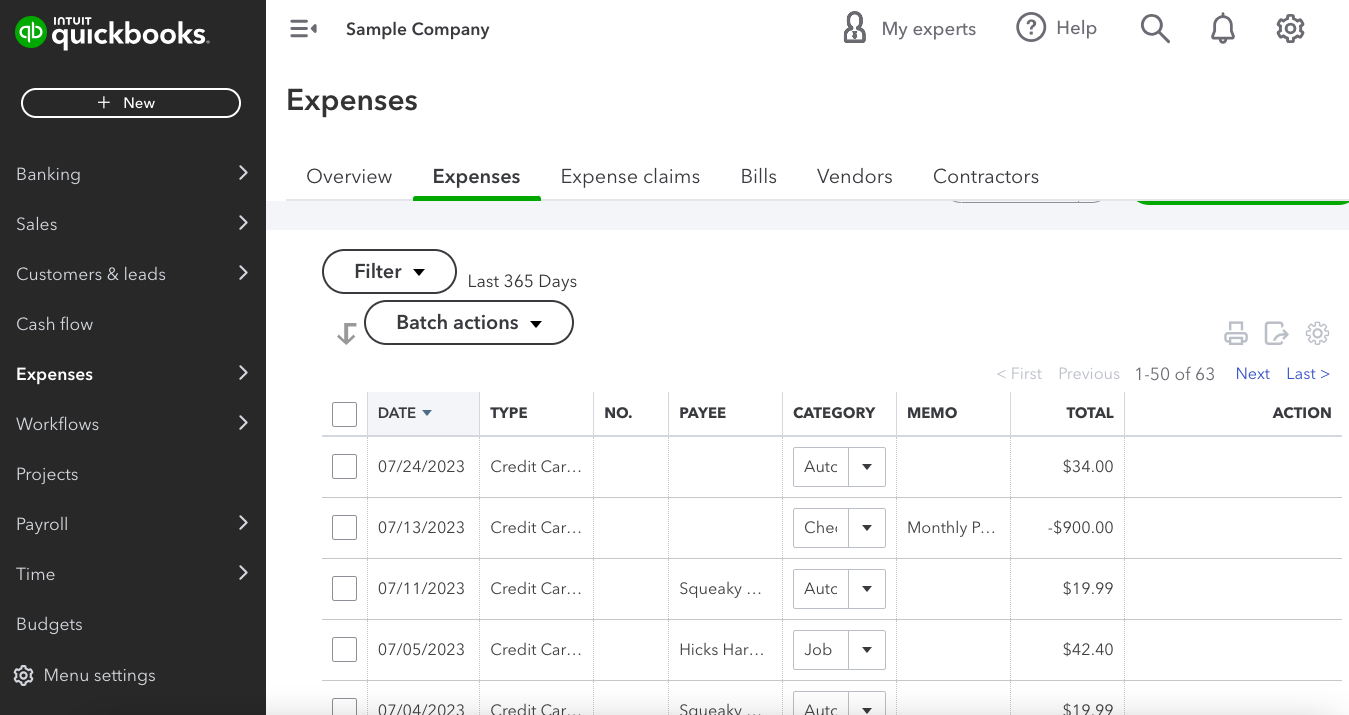Expand the Batch actions dropdown
Screen dimensions: 1349x715
coord(468,323)
